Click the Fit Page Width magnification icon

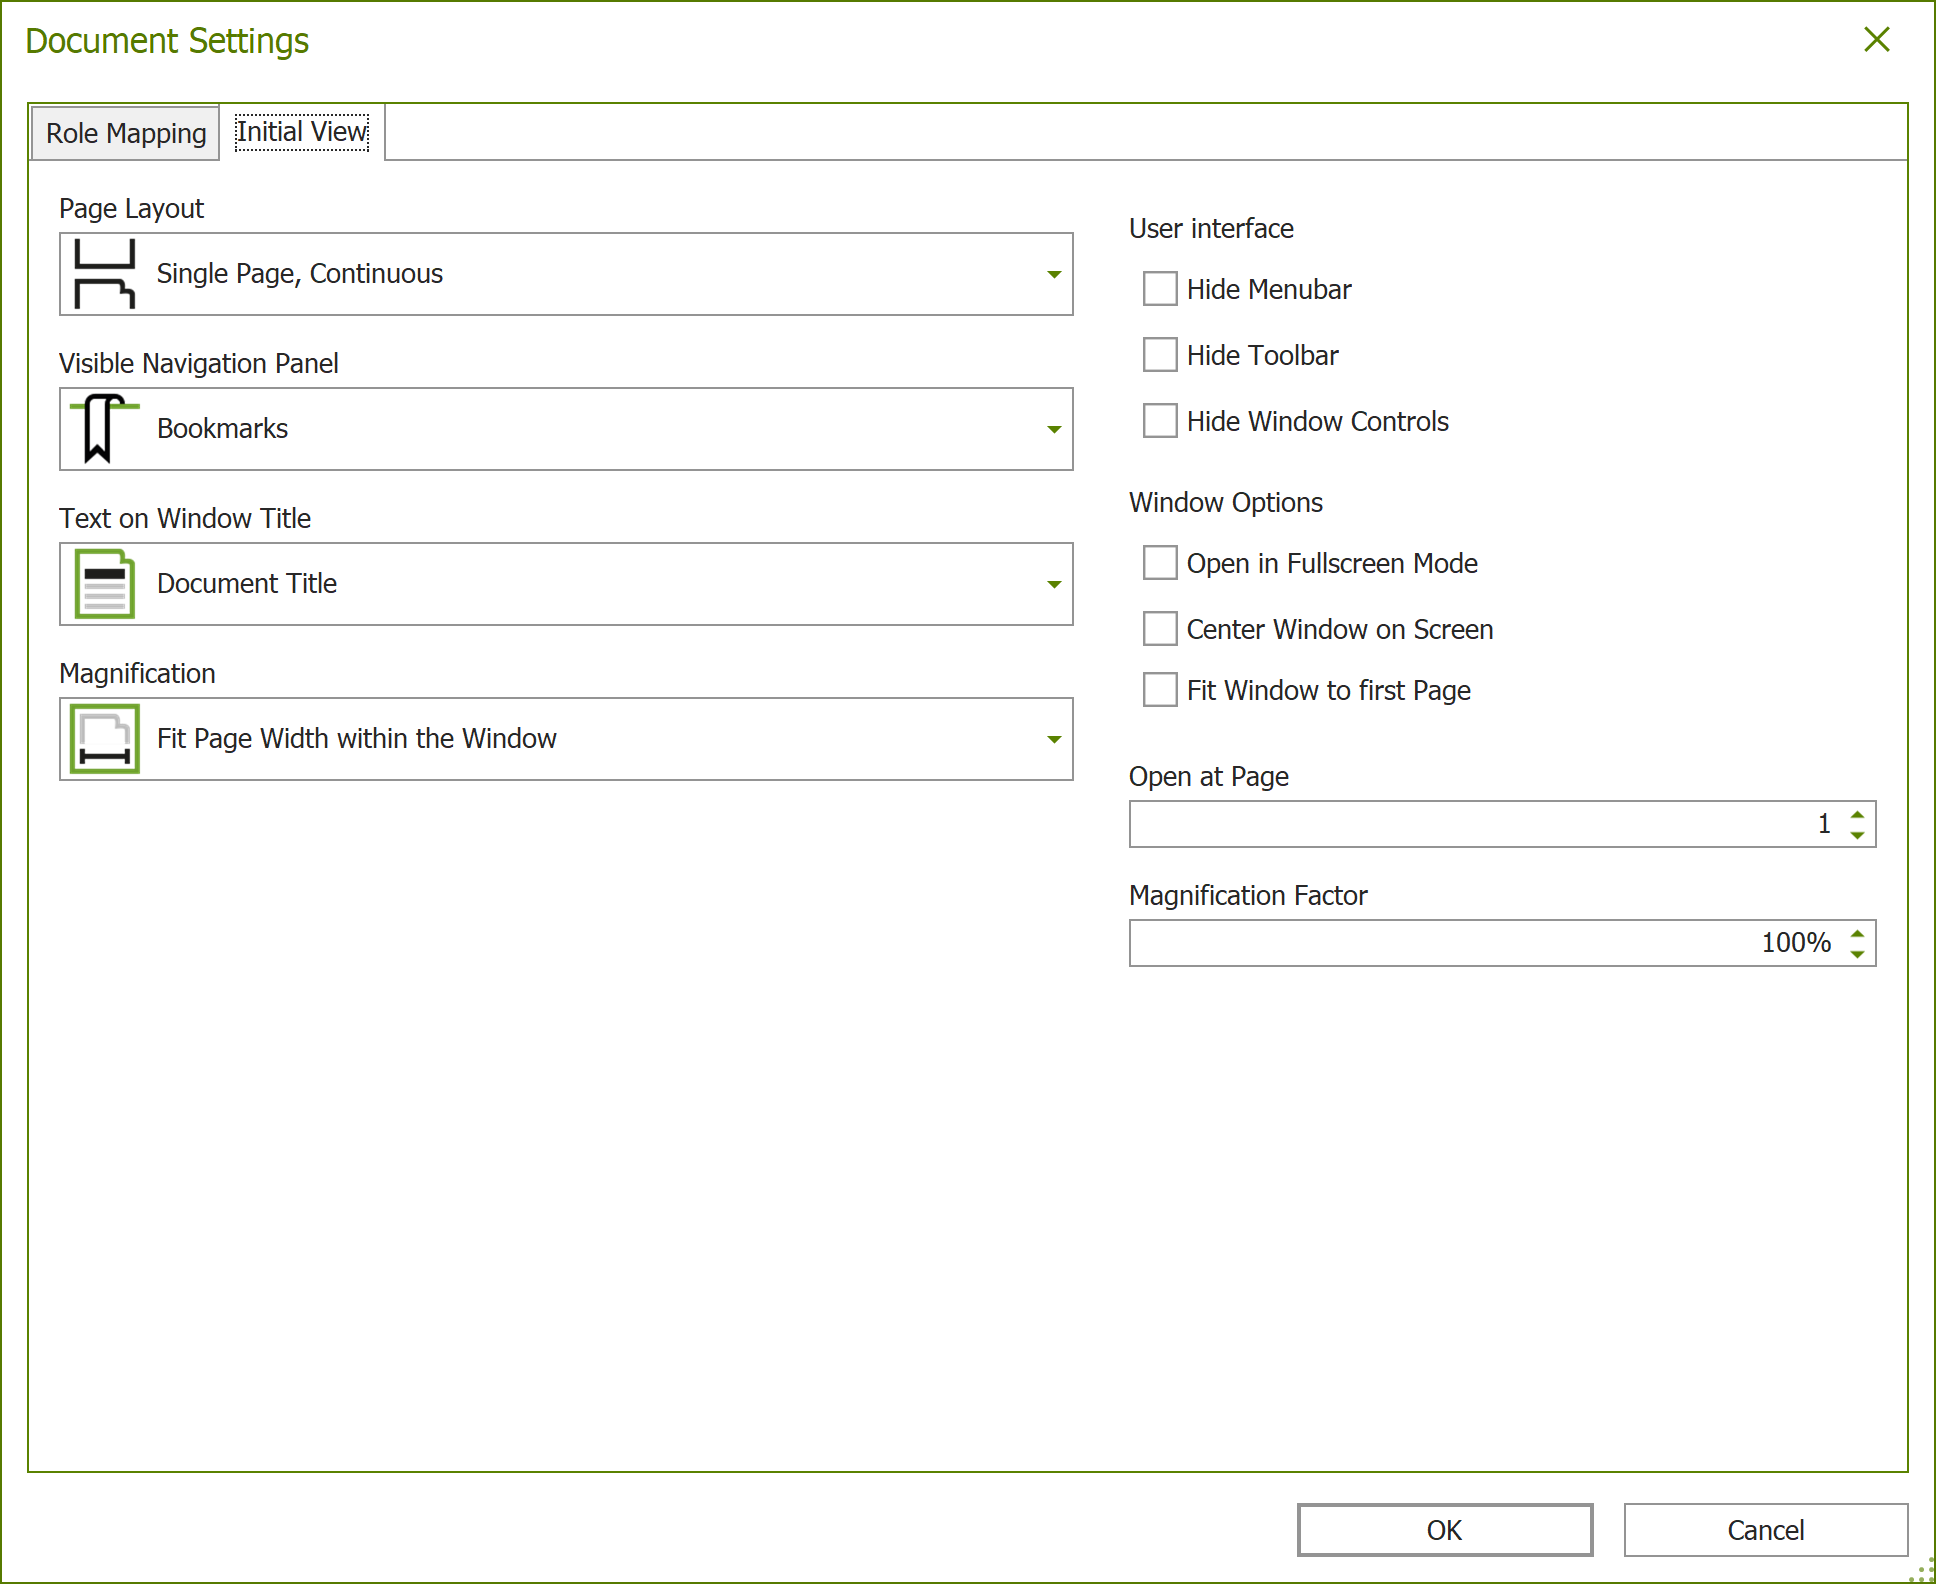(103, 738)
